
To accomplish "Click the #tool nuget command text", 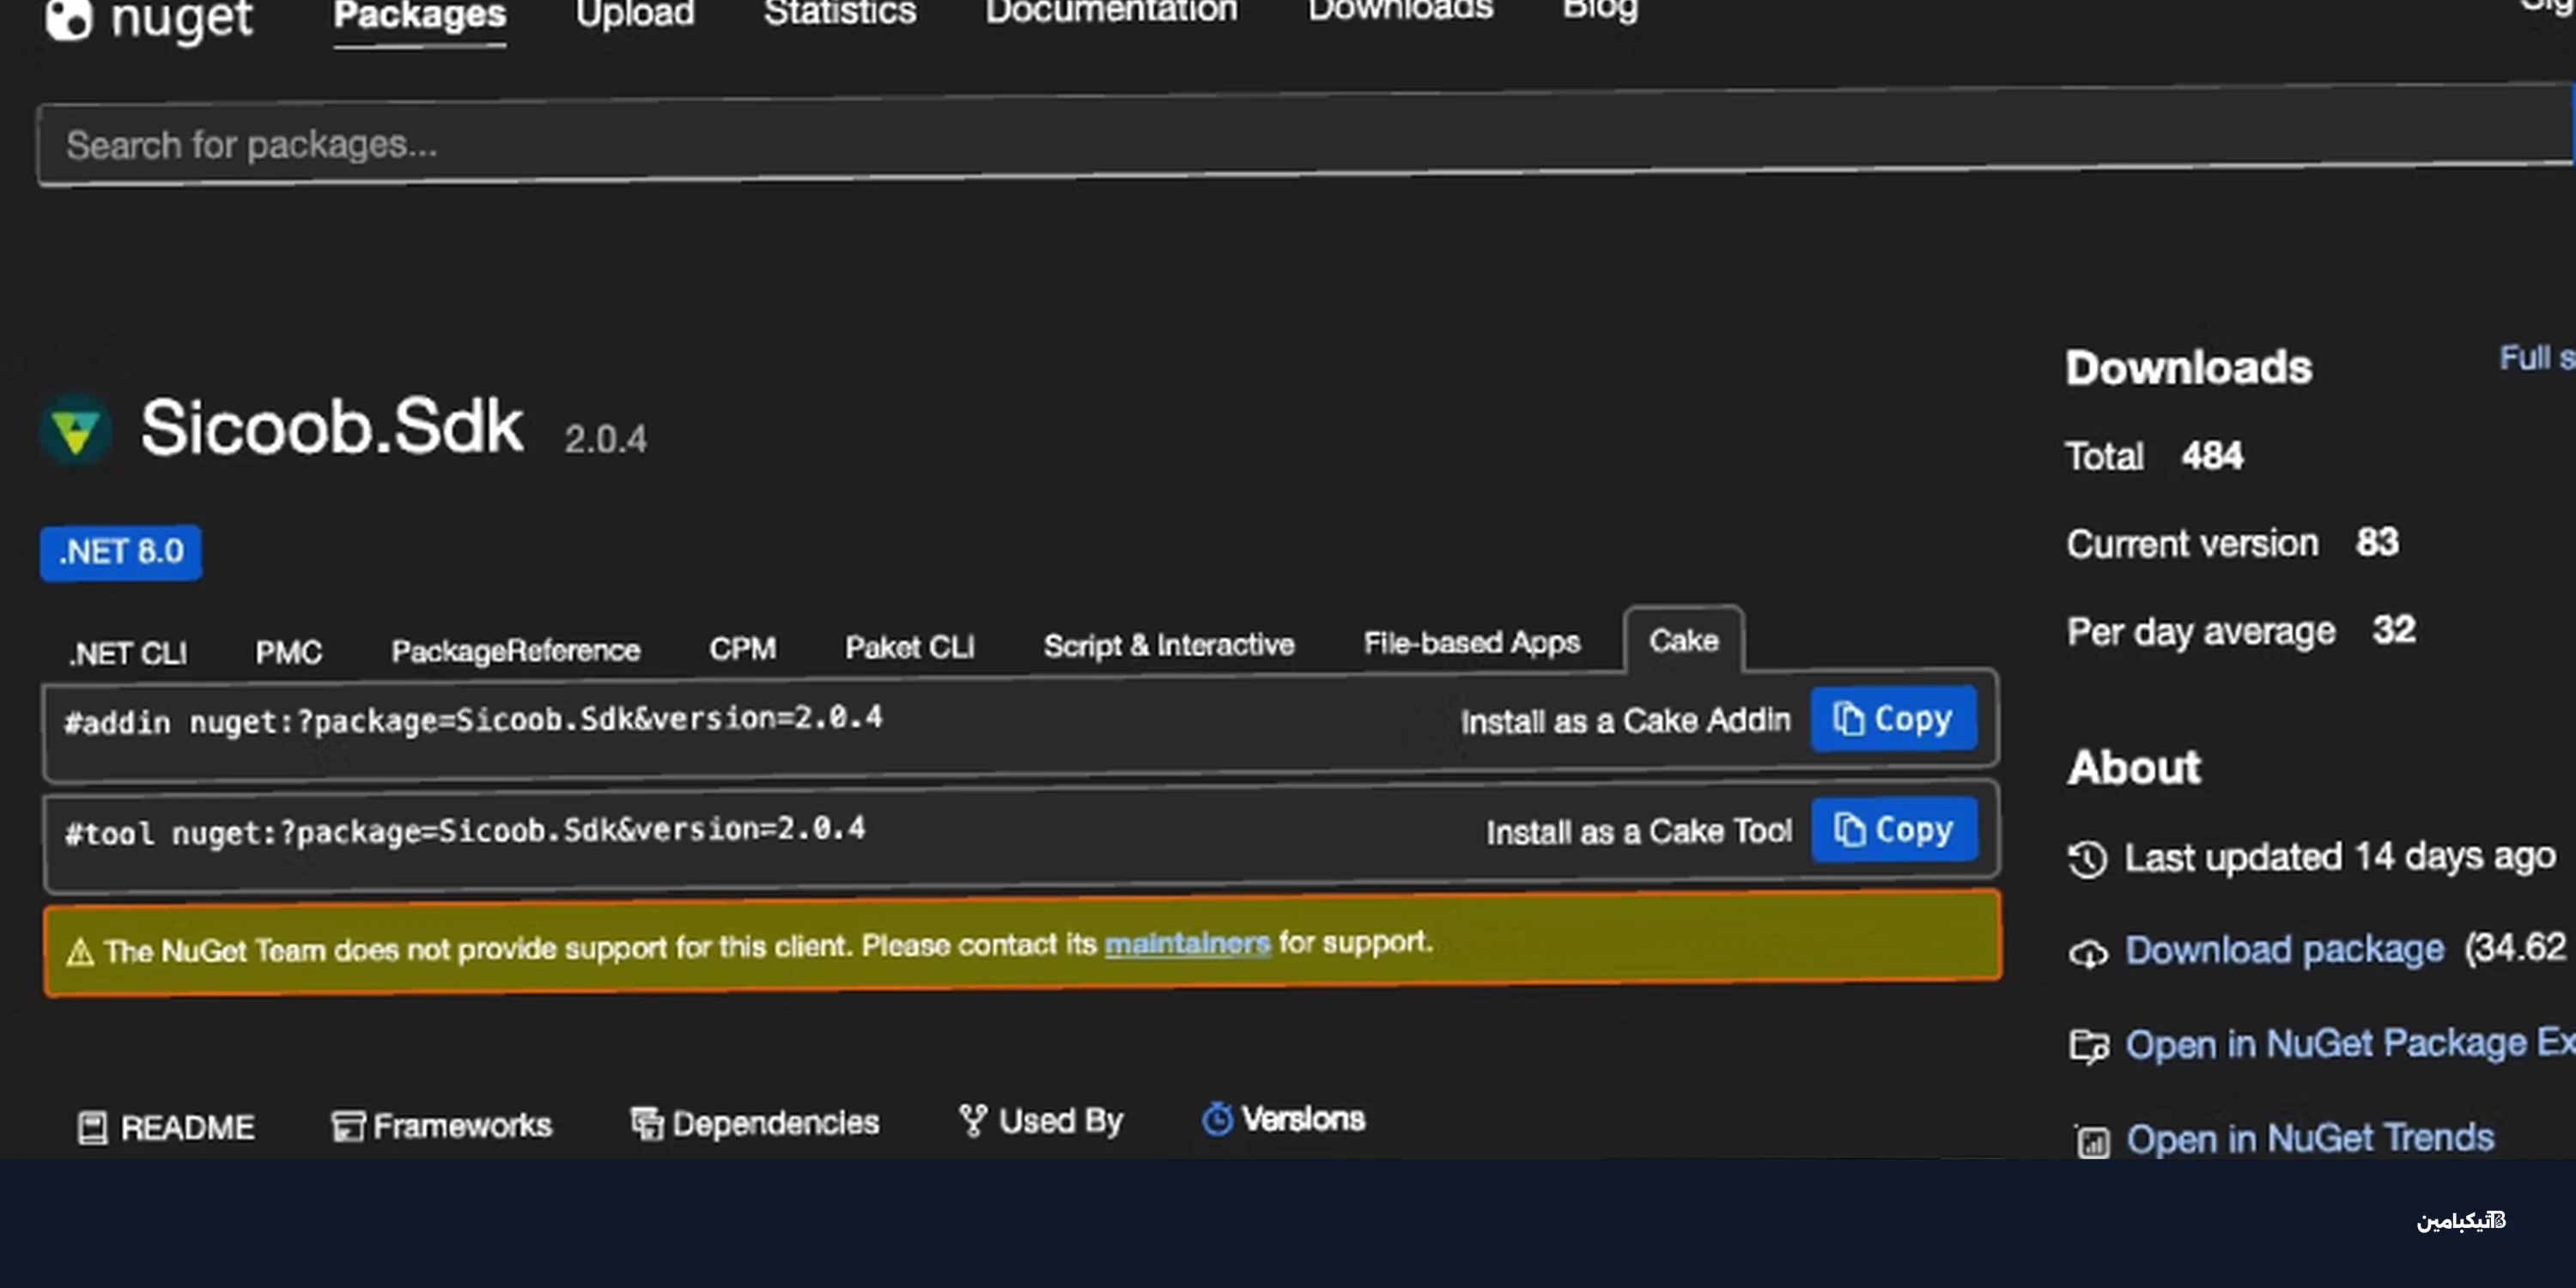I will [x=465, y=831].
